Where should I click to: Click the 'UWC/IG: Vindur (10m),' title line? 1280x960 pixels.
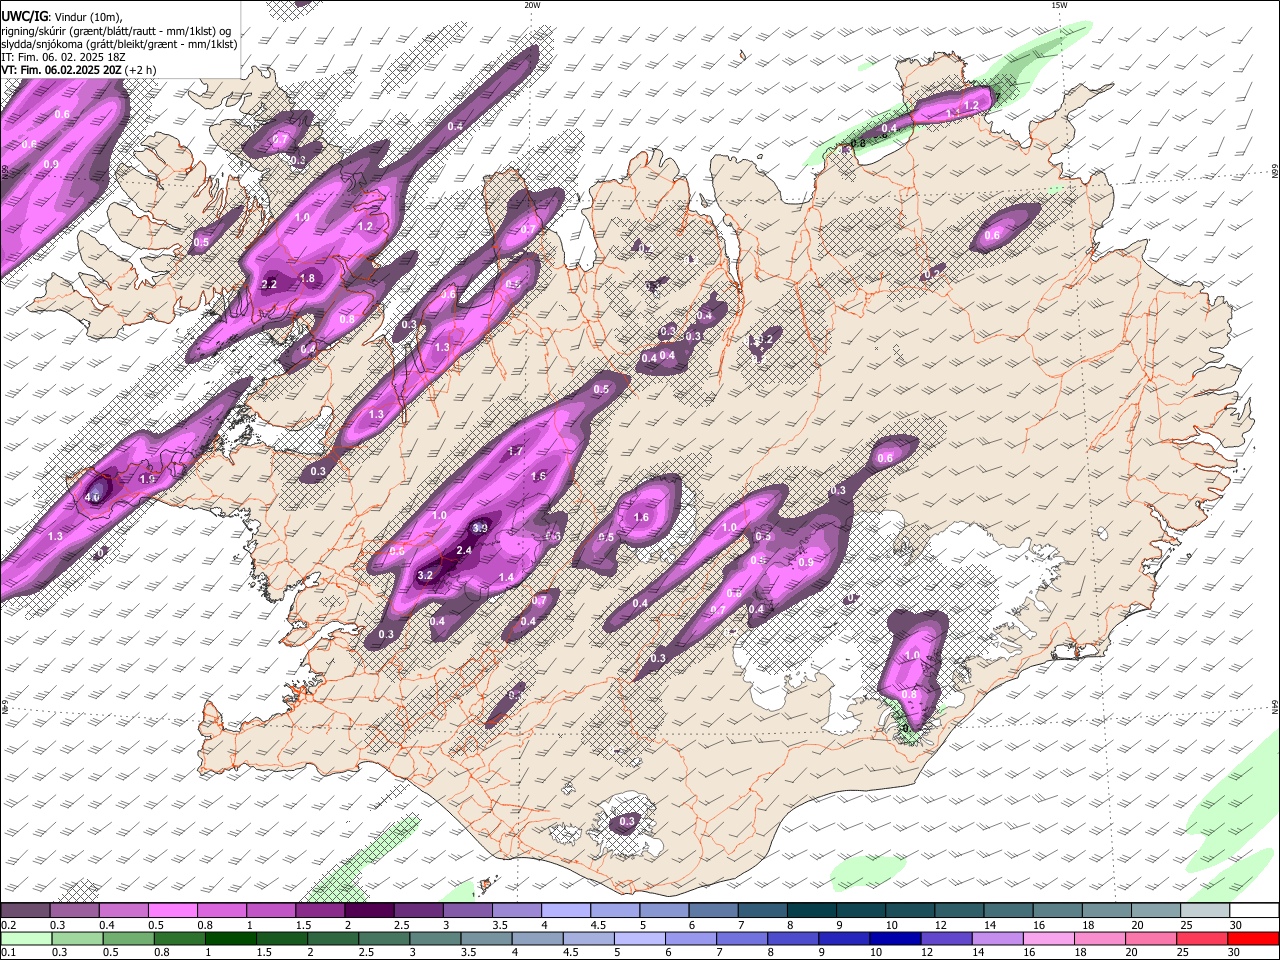(x=62, y=17)
